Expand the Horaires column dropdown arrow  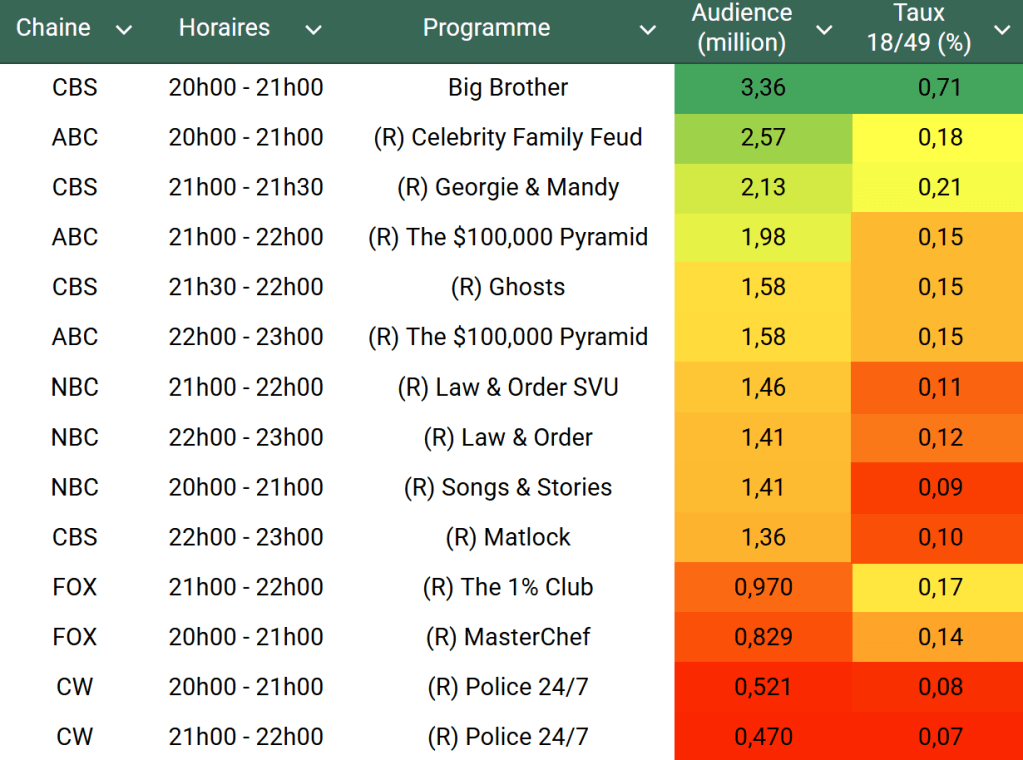click(313, 30)
